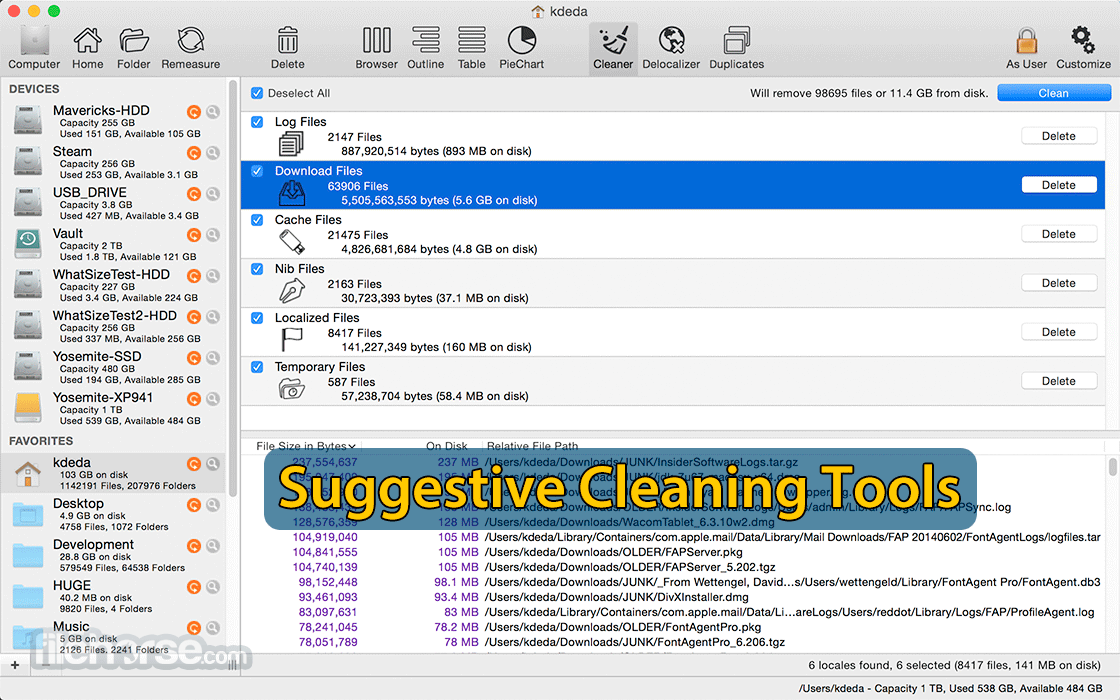Click the Delete trash icon in toolbar
The width and height of the screenshot is (1120, 700).
(x=288, y=48)
